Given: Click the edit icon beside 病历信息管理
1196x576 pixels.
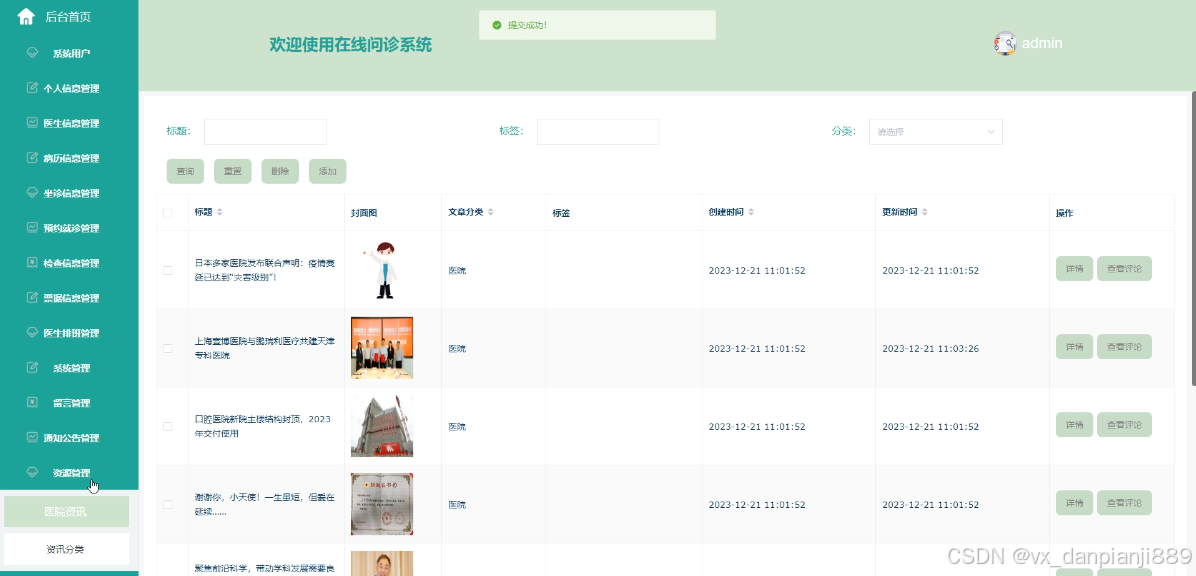Looking at the screenshot, I should pyautogui.click(x=32, y=158).
